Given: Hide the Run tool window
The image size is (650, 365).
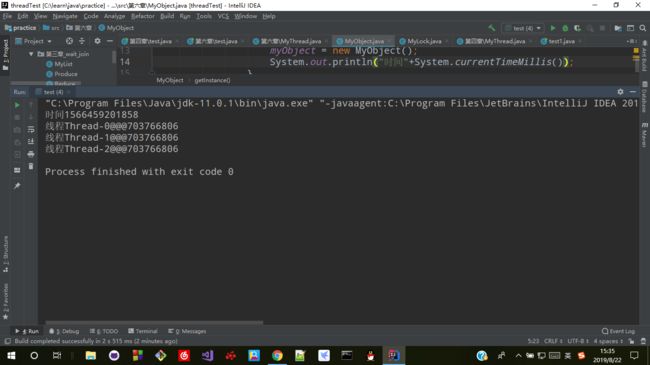Looking at the screenshot, I should (x=633, y=92).
